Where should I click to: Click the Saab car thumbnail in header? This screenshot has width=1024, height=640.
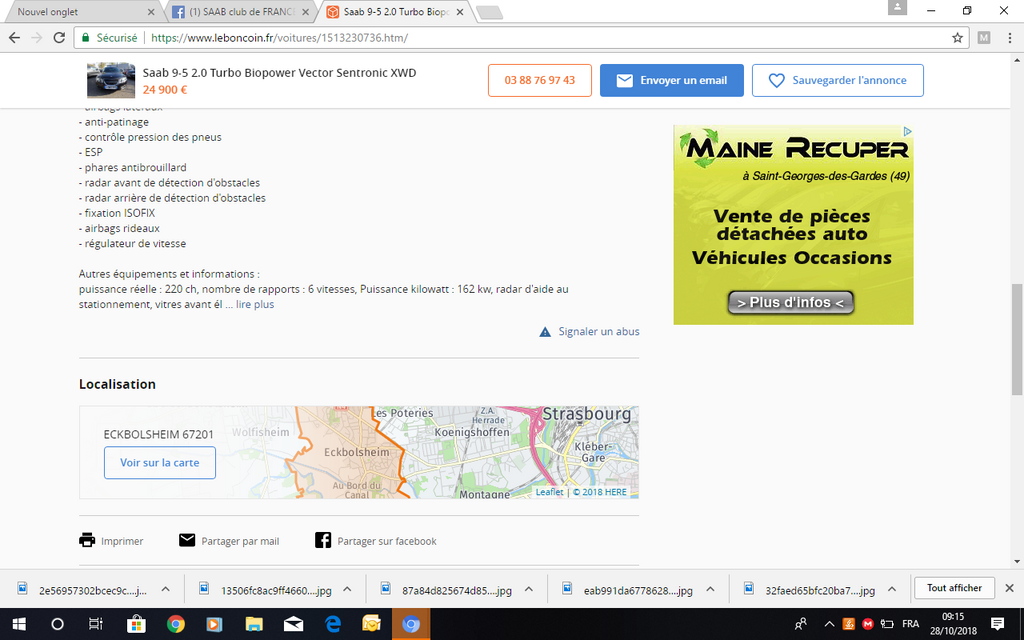(111, 80)
